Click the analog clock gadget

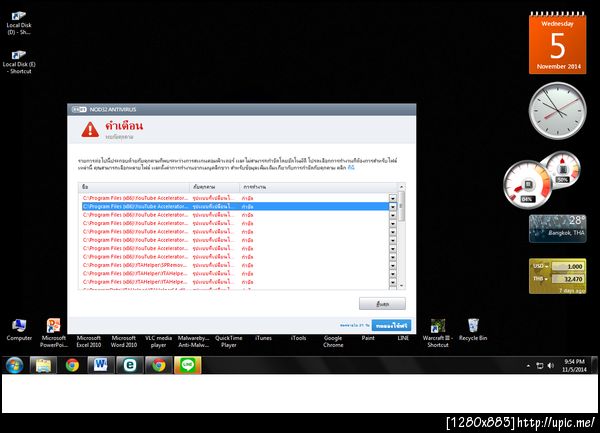click(x=557, y=111)
